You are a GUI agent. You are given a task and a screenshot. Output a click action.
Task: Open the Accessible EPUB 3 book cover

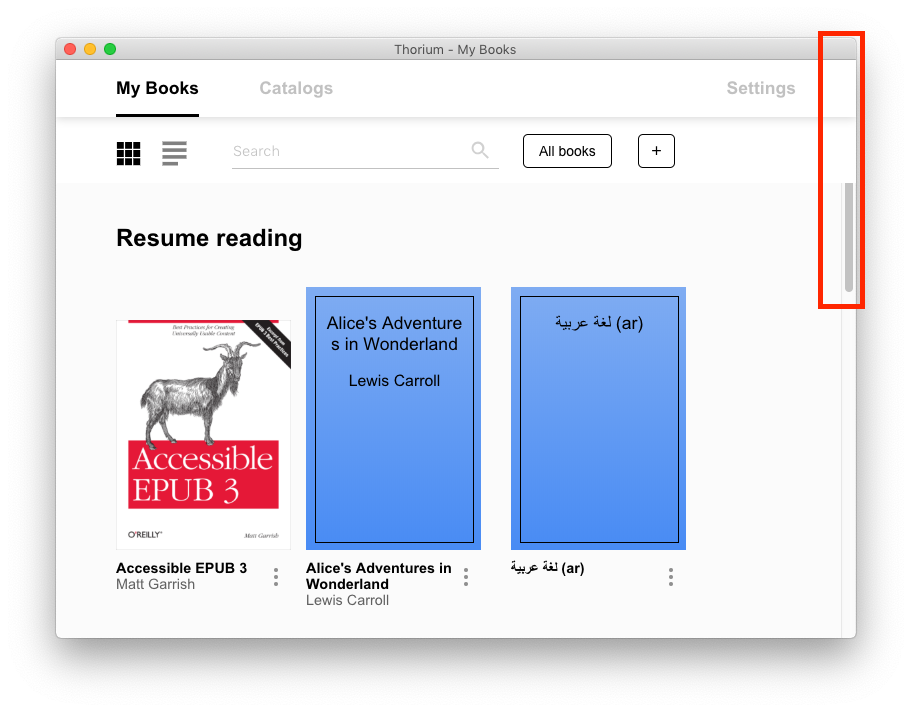coord(203,432)
